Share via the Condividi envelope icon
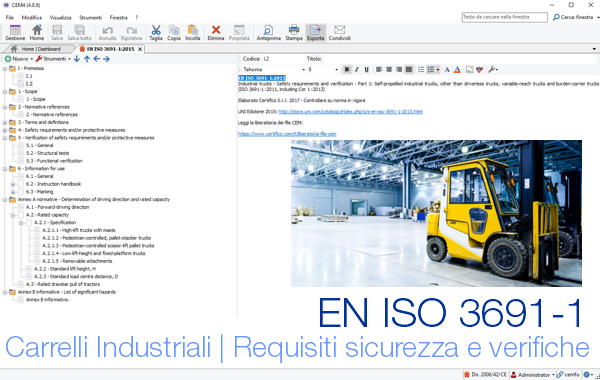 pos(339,33)
